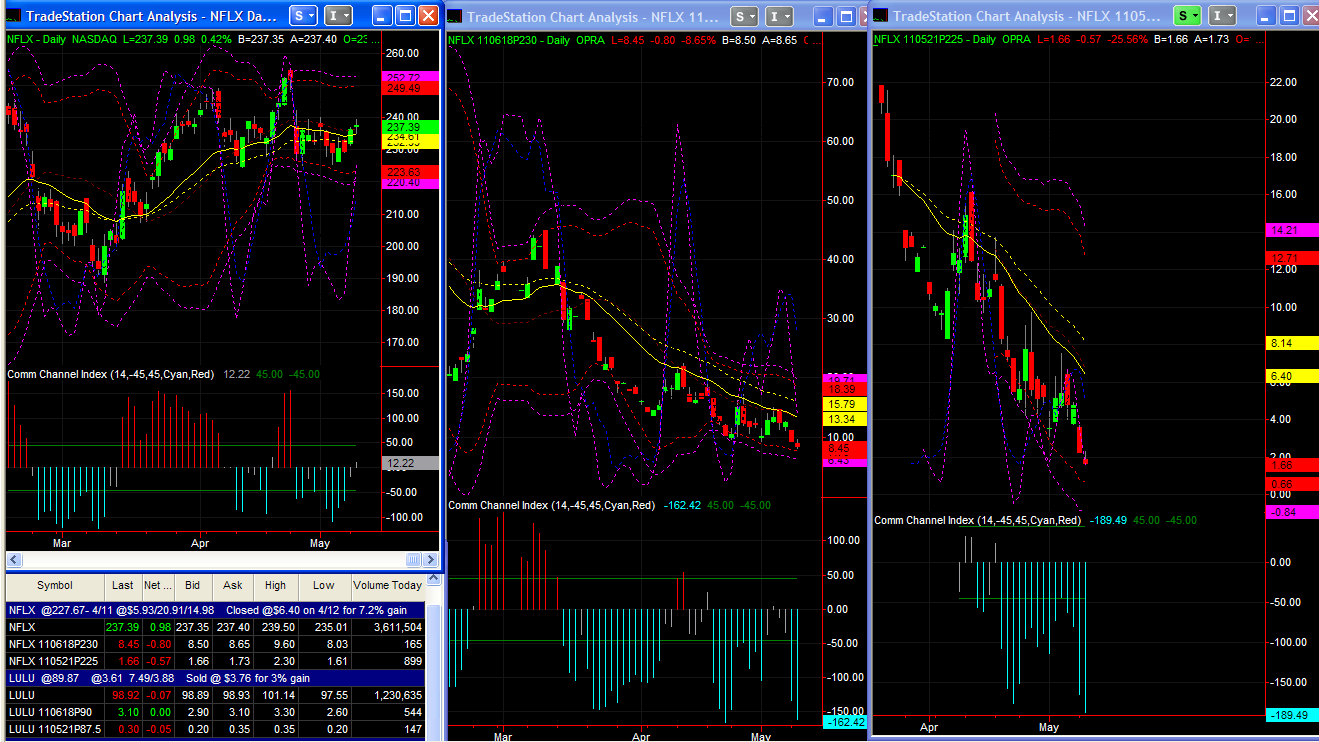Click the Bid column header
Image resolution: width=1319 pixels, height=742 pixels.
(x=192, y=585)
